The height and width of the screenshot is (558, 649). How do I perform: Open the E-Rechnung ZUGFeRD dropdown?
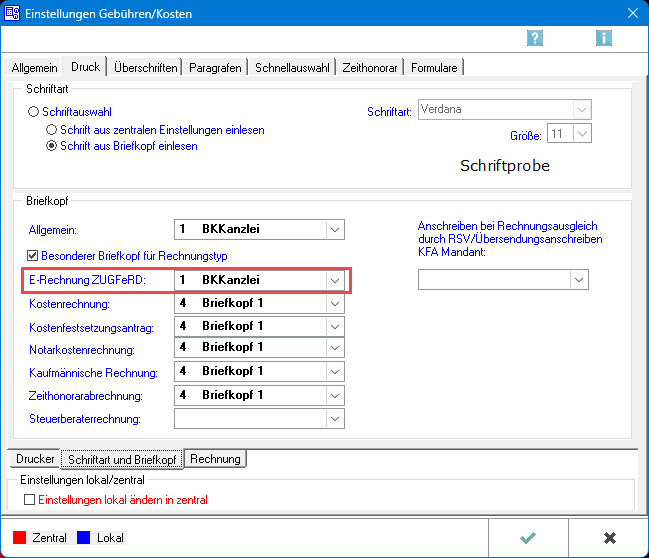335,281
